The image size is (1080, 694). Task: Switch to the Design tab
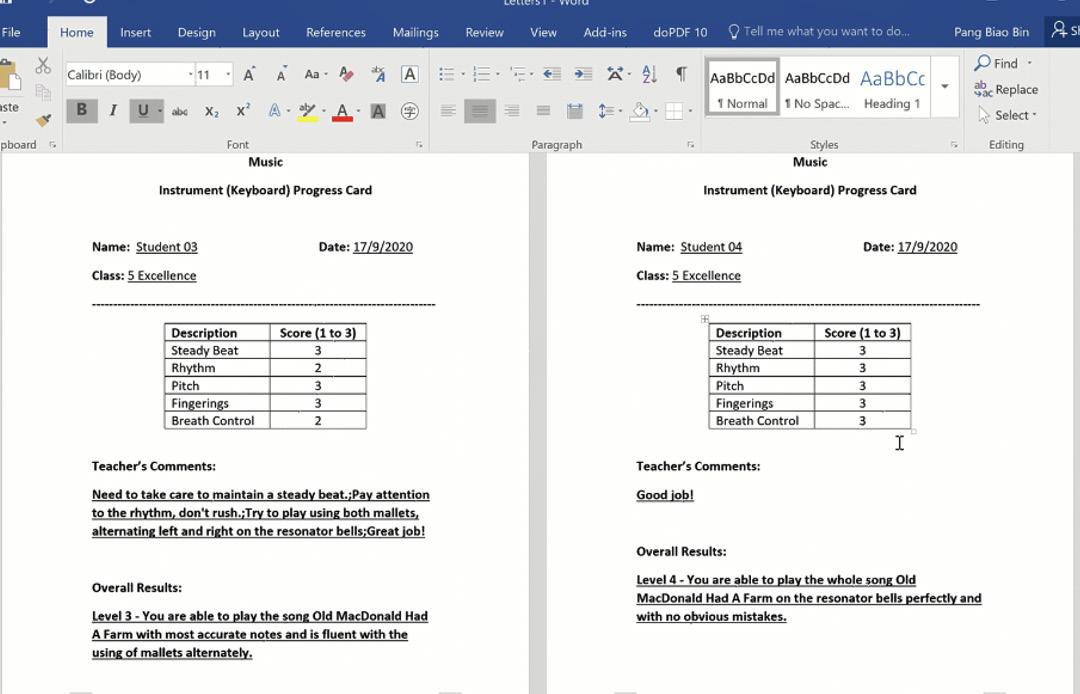pos(196,32)
